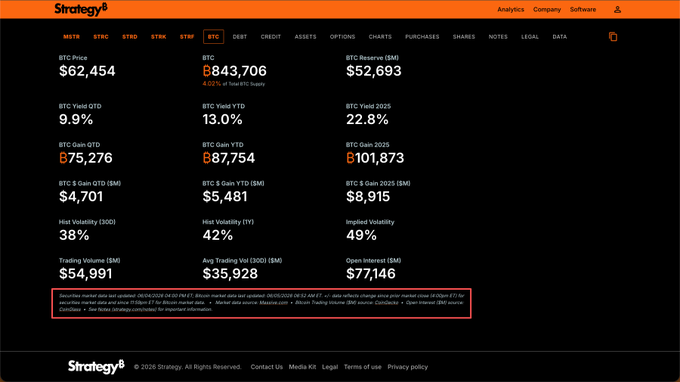
Task: Open the Company menu
Action: (547, 10)
